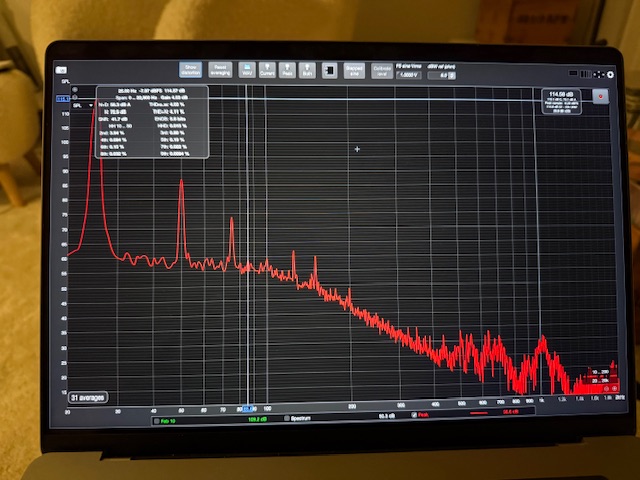The image size is (640, 480).
Task: Open the SPL axis unit dropdown
Action: coord(76,104)
